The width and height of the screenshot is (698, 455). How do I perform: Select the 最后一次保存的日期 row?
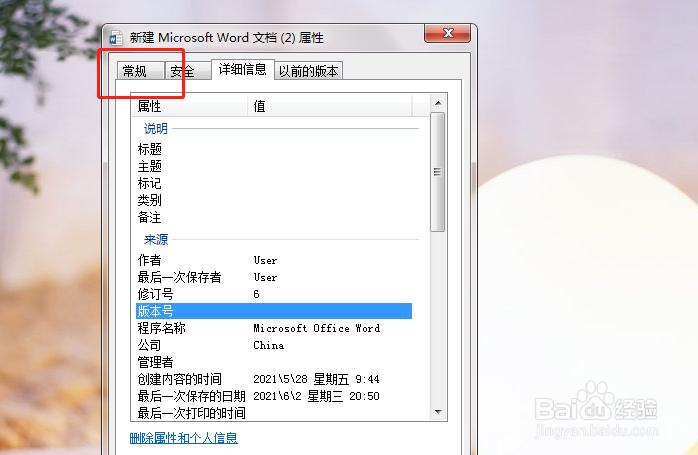274,396
